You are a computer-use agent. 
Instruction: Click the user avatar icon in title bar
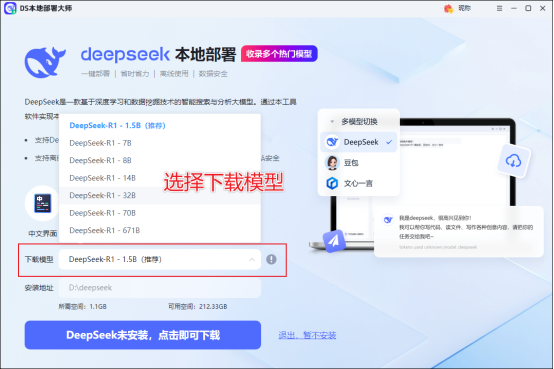point(448,8)
